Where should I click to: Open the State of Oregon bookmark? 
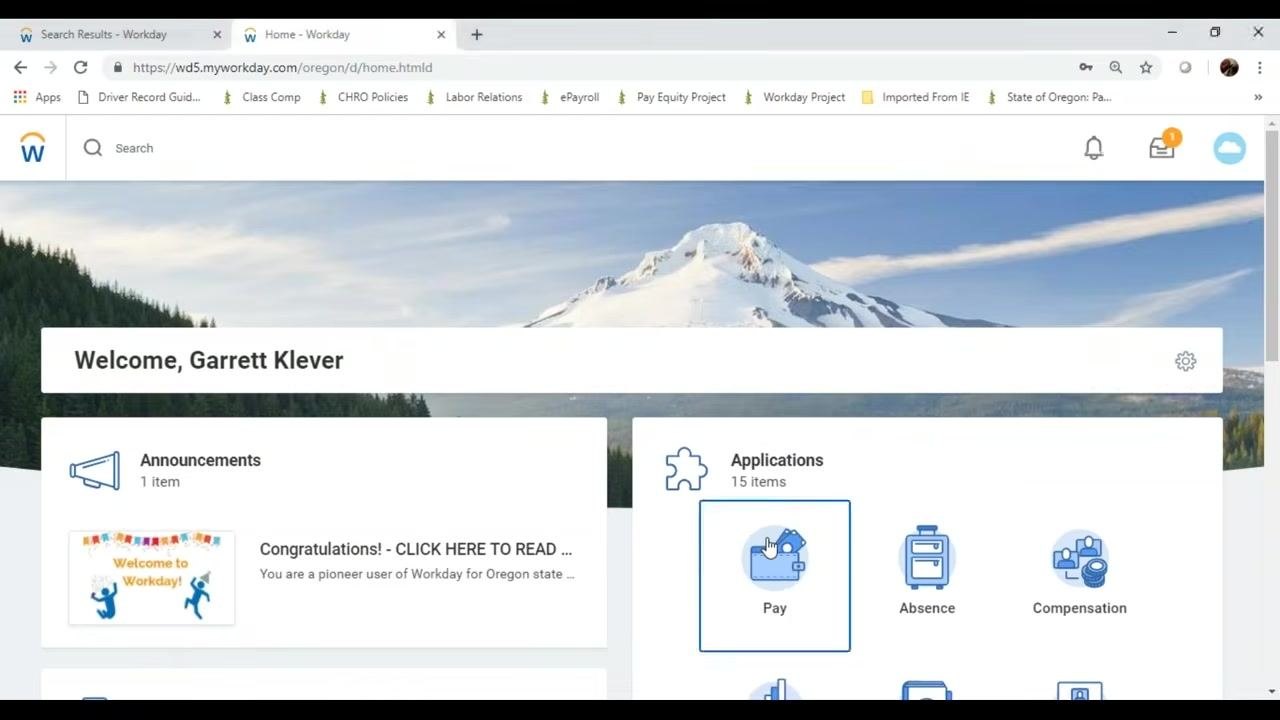coord(1049,97)
